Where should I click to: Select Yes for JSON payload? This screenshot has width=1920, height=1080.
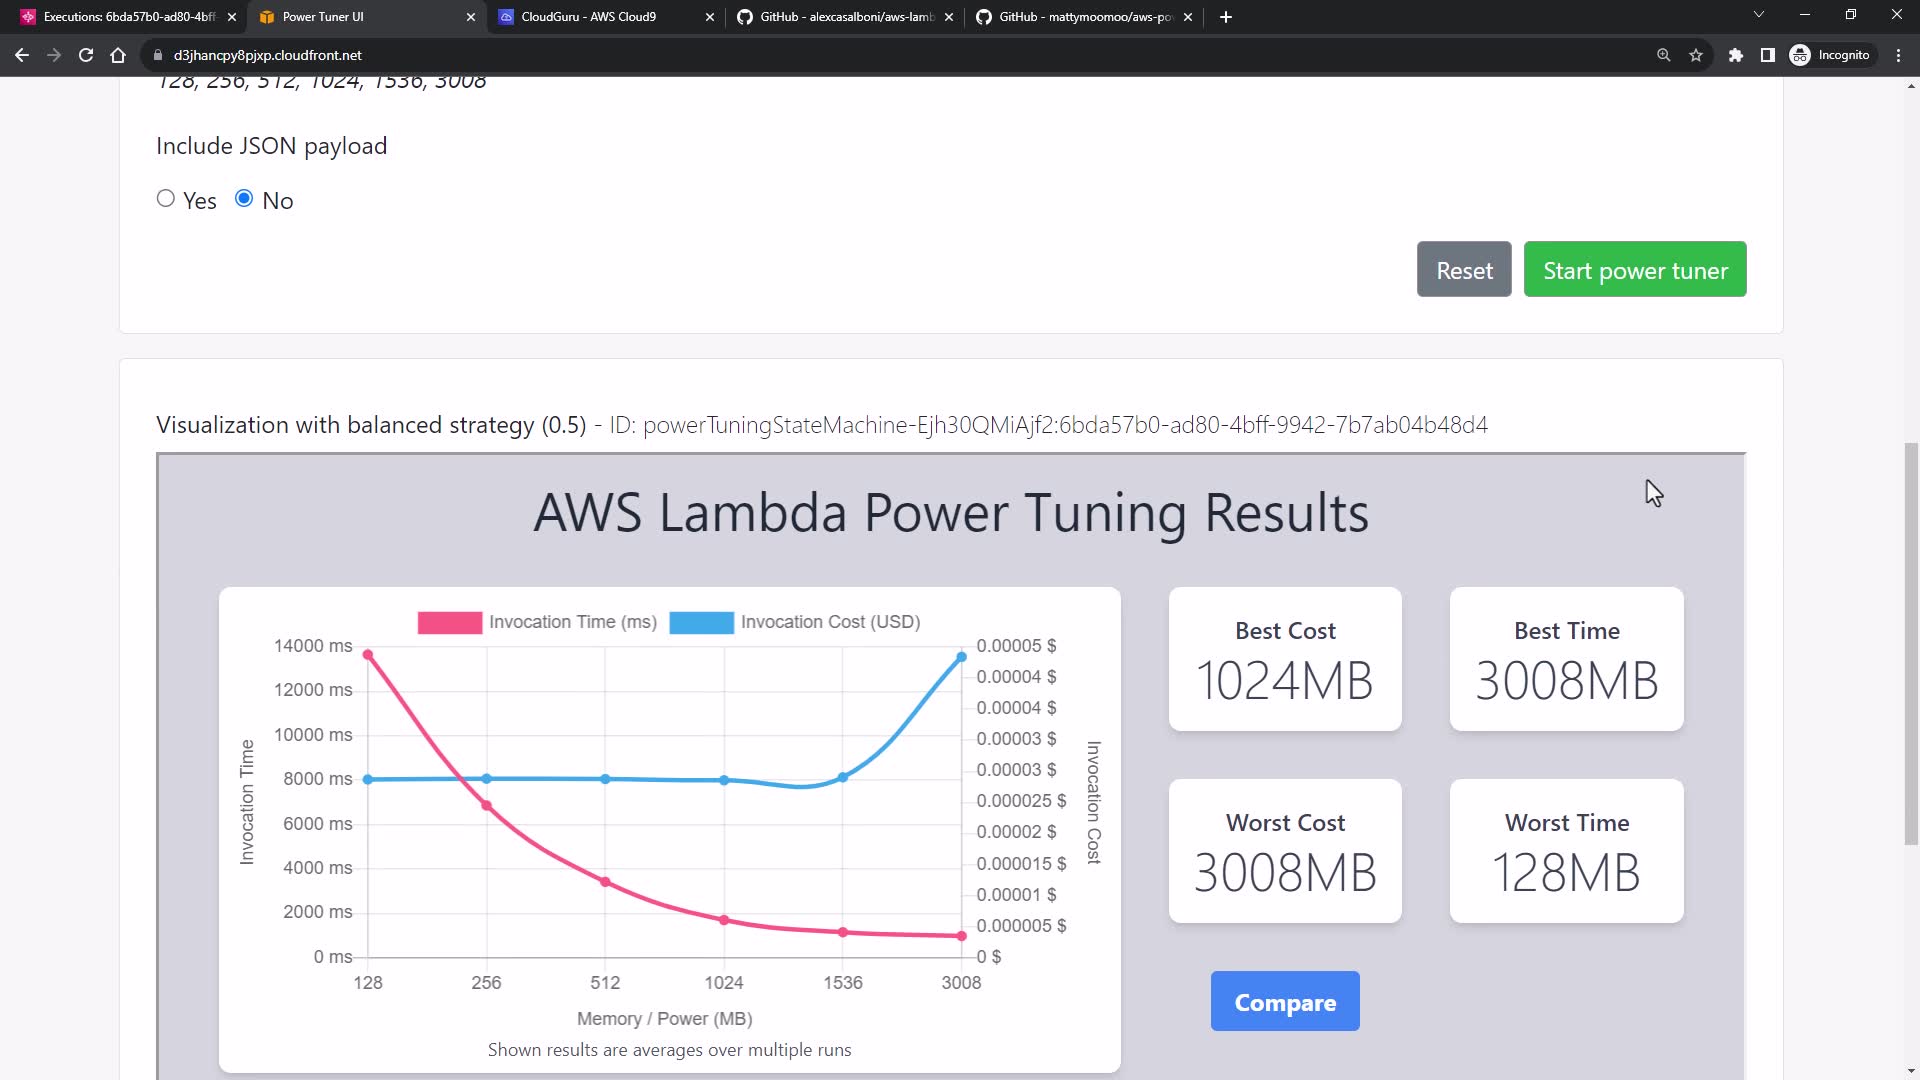pos(166,199)
